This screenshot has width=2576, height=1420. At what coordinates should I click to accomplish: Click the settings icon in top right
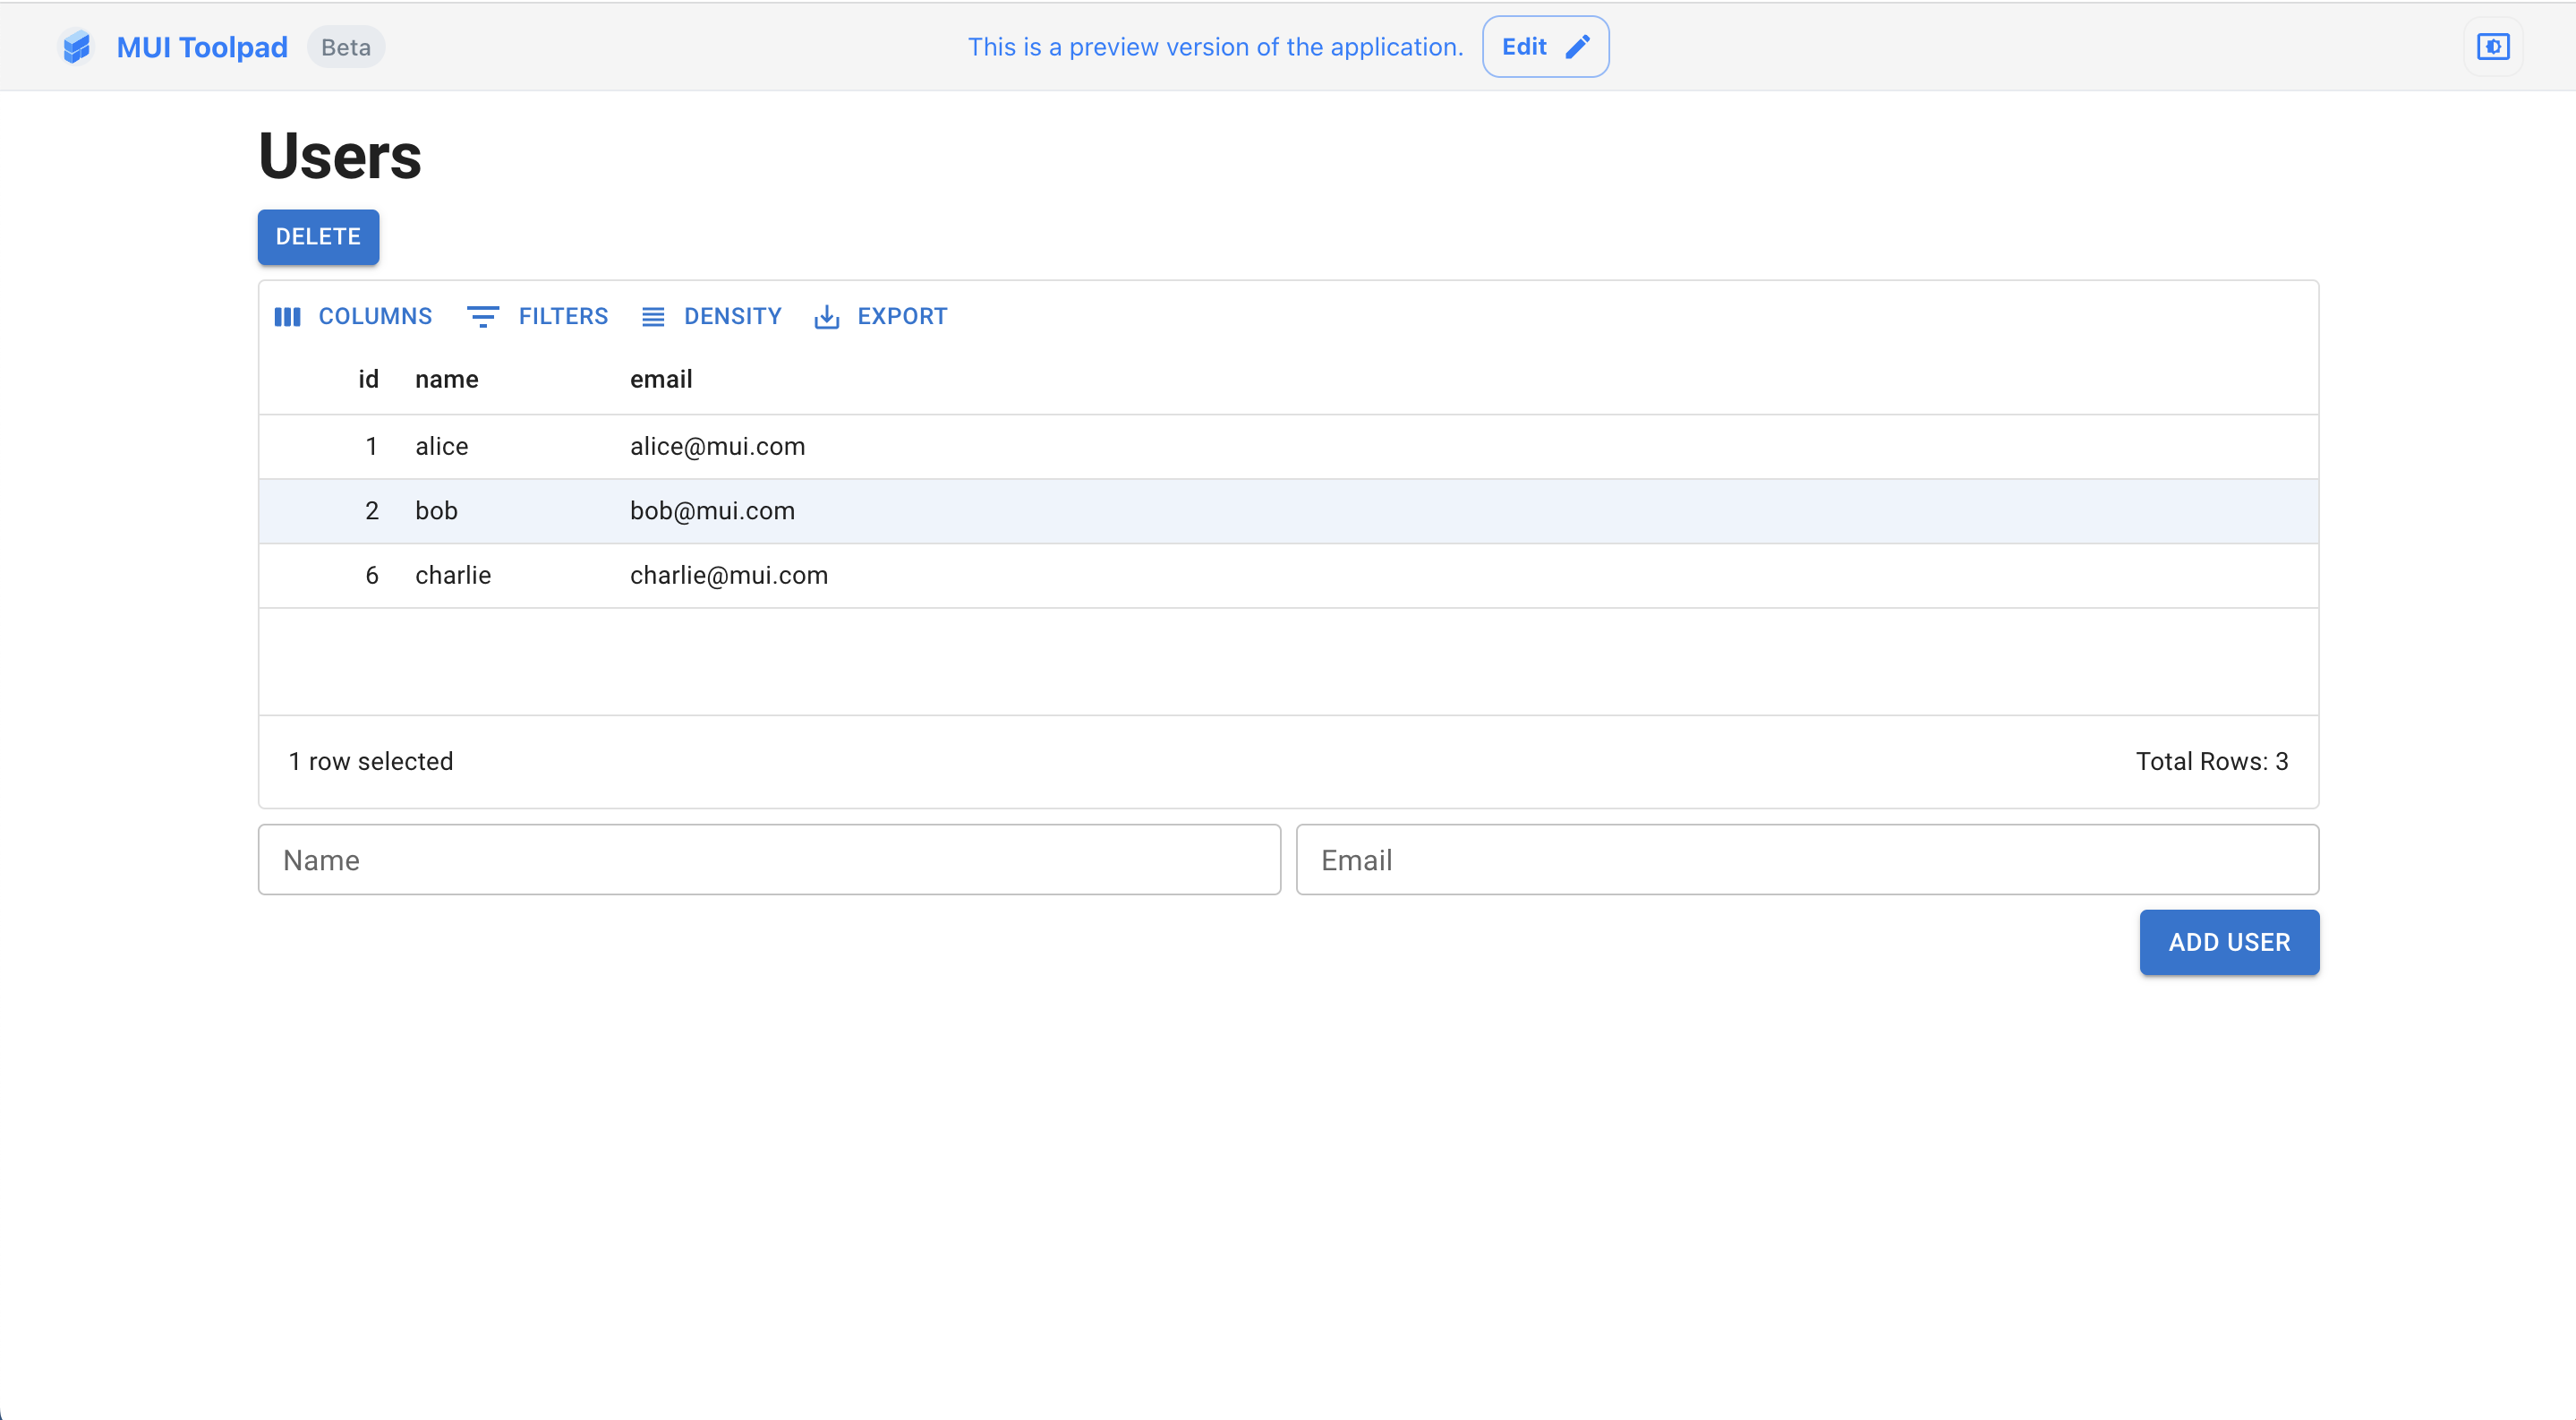2494,47
